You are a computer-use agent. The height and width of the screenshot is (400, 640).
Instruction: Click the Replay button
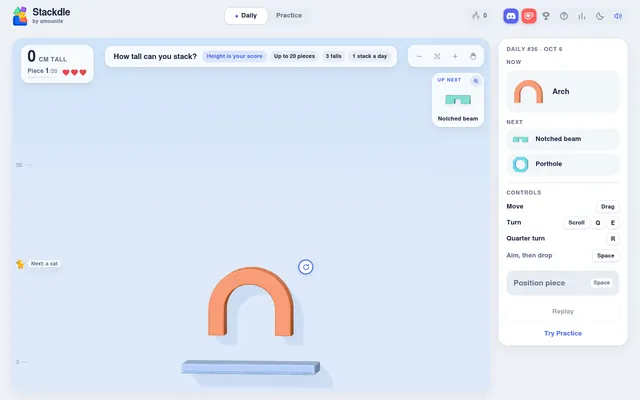pos(563,311)
